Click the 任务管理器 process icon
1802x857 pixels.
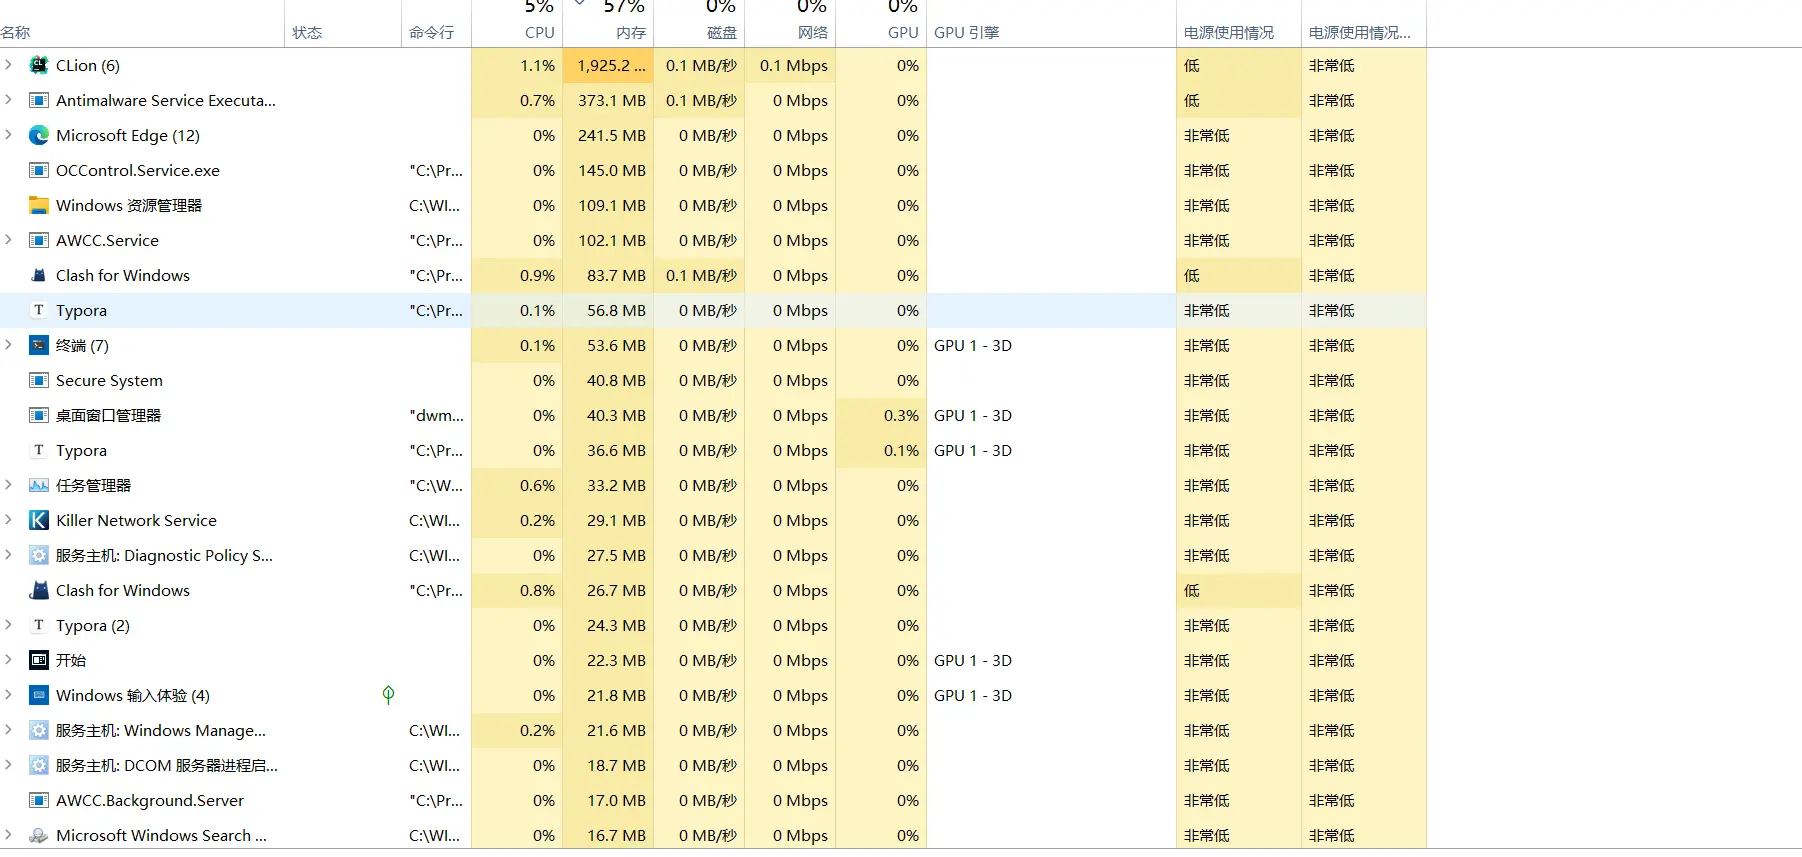(x=39, y=486)
